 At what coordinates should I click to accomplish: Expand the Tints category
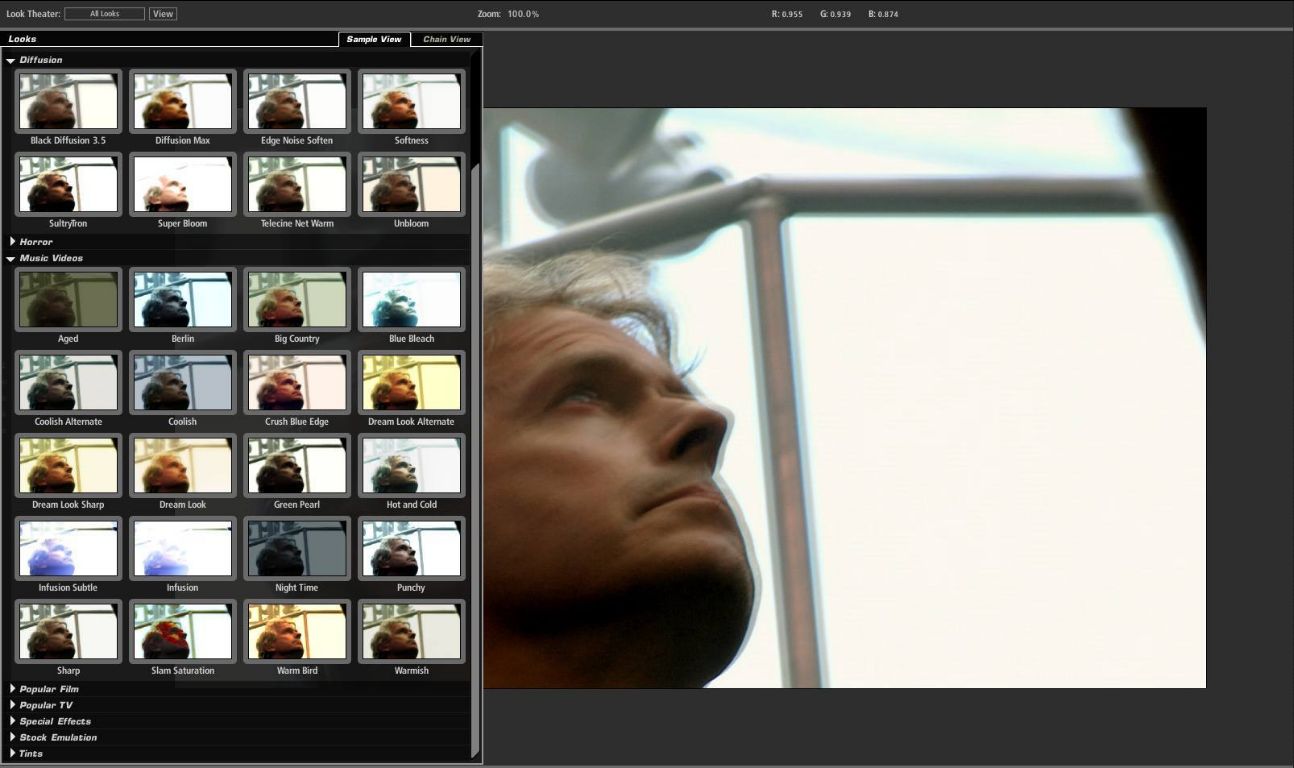pos(12,752)
